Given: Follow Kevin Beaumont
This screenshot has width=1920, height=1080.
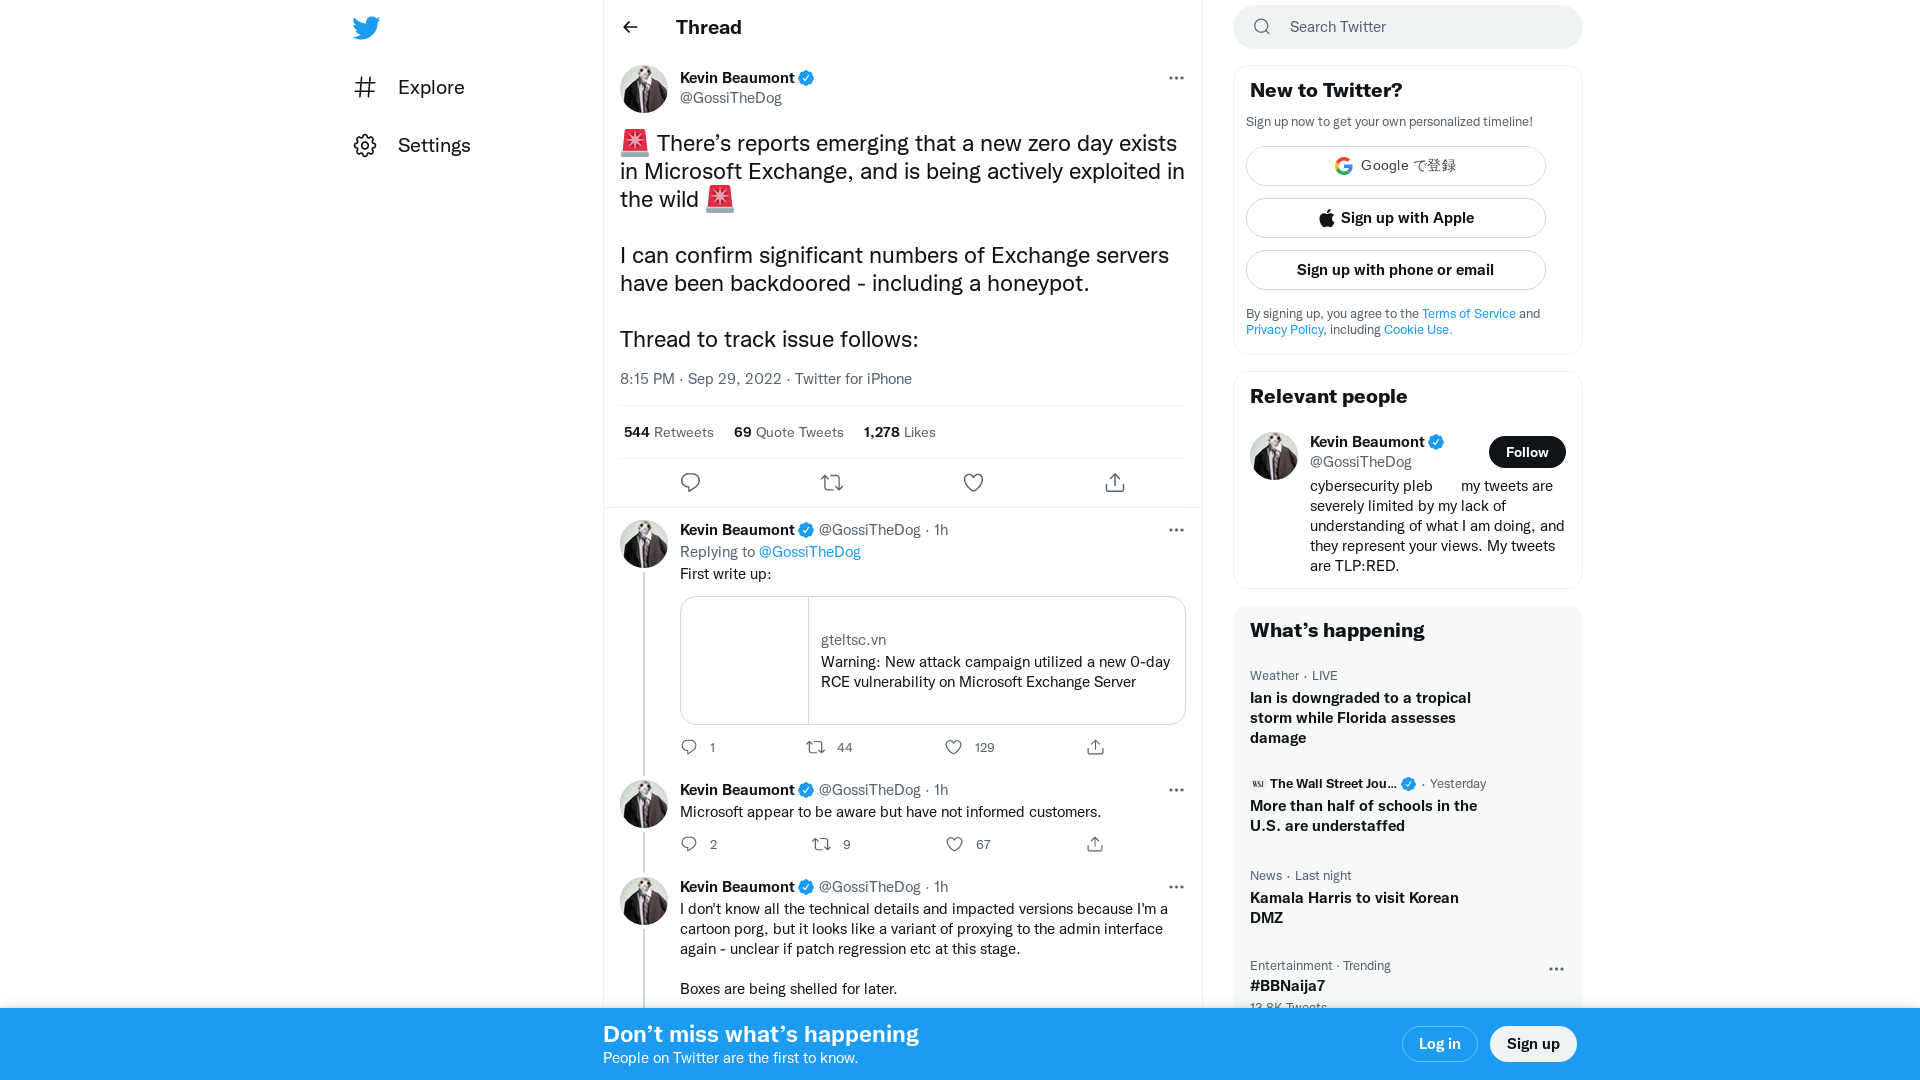Looking at the screenshot, I should [1527, 452].
